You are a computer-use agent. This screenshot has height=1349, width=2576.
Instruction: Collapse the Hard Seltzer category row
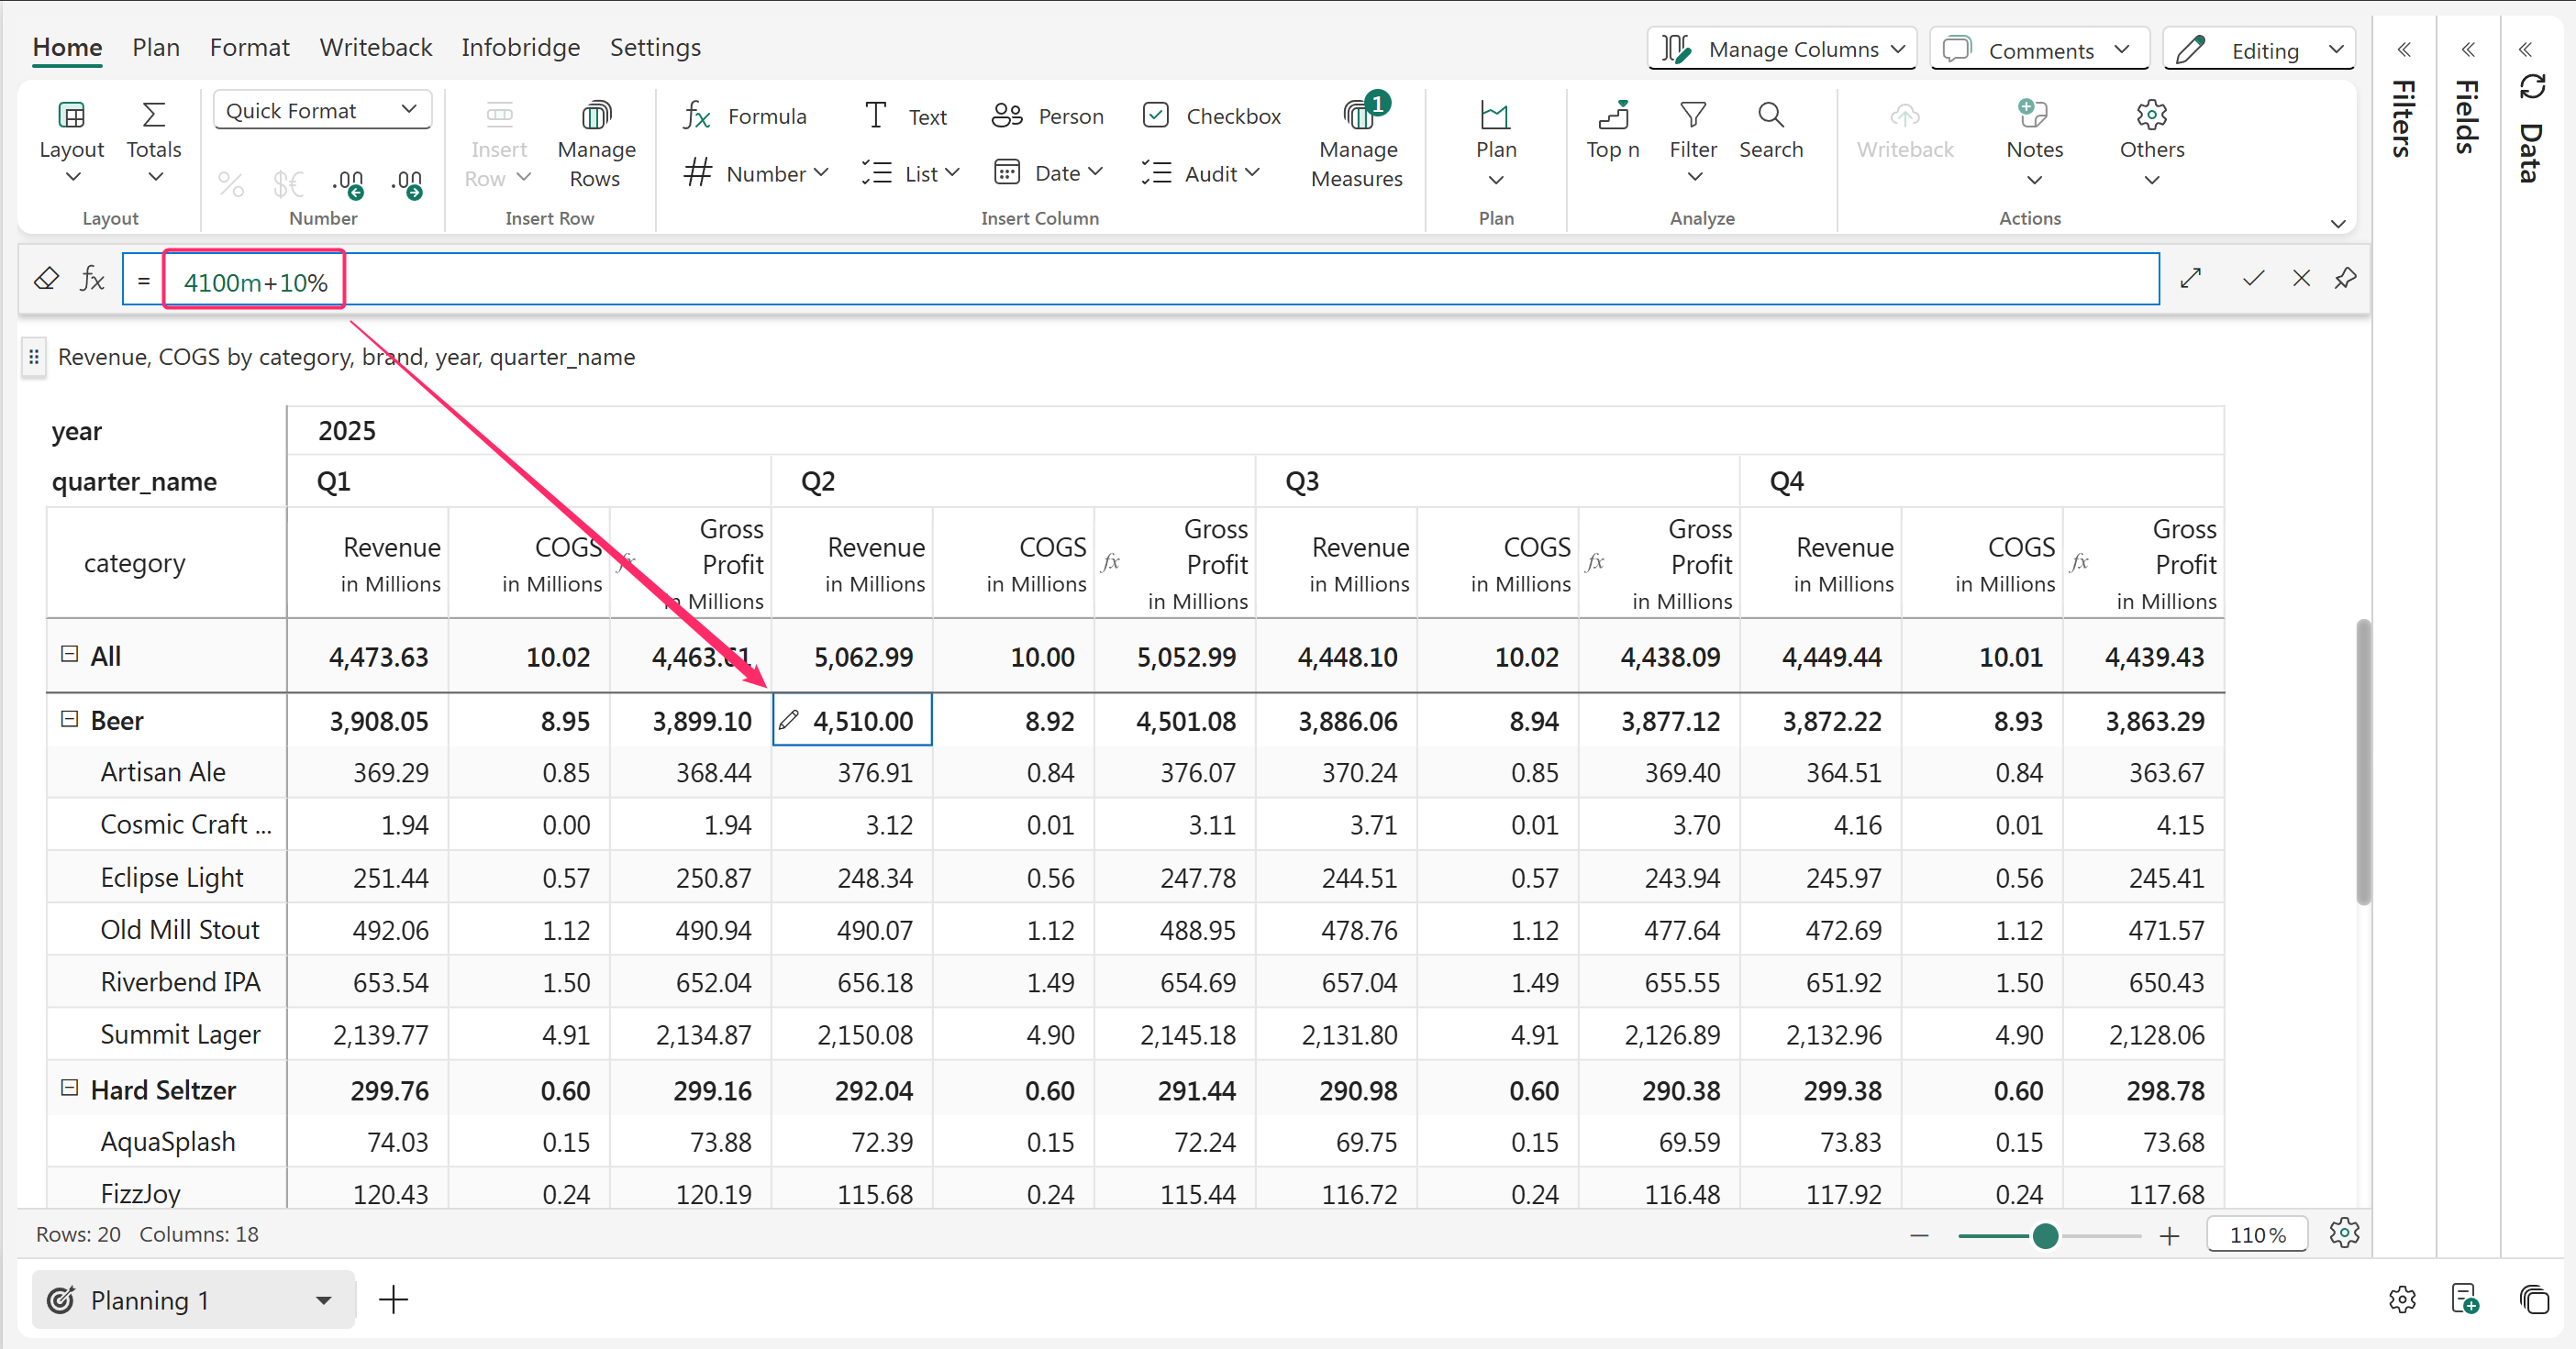pyautogui.click(x=69, y=1088)
